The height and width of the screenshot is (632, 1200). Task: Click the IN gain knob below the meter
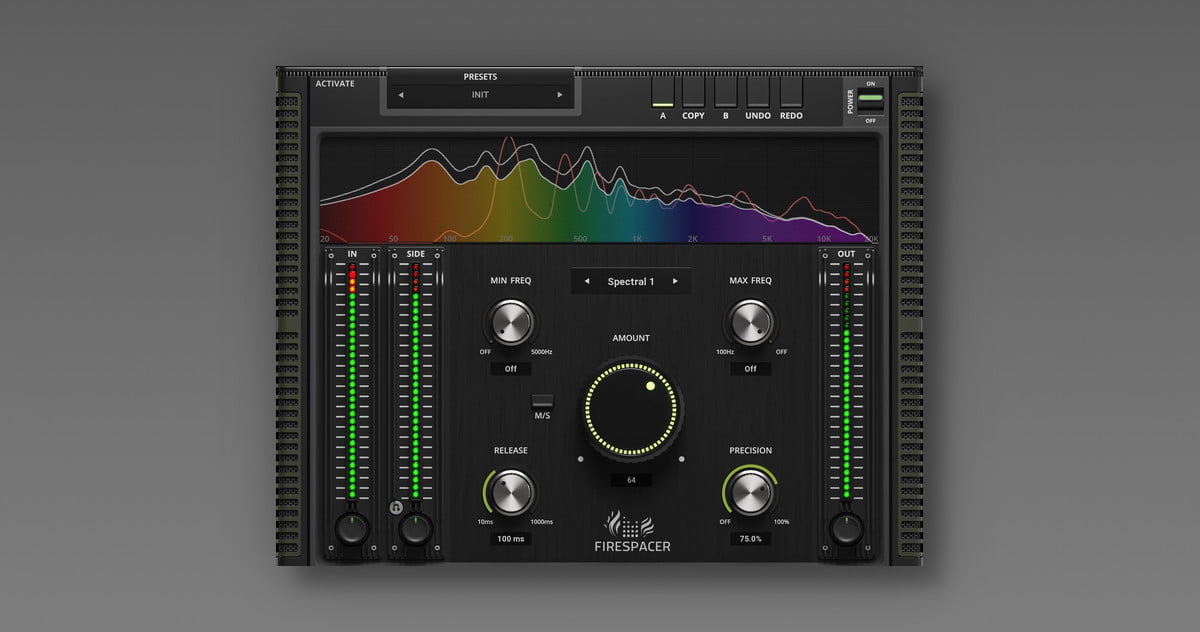(x=352, y=528)
